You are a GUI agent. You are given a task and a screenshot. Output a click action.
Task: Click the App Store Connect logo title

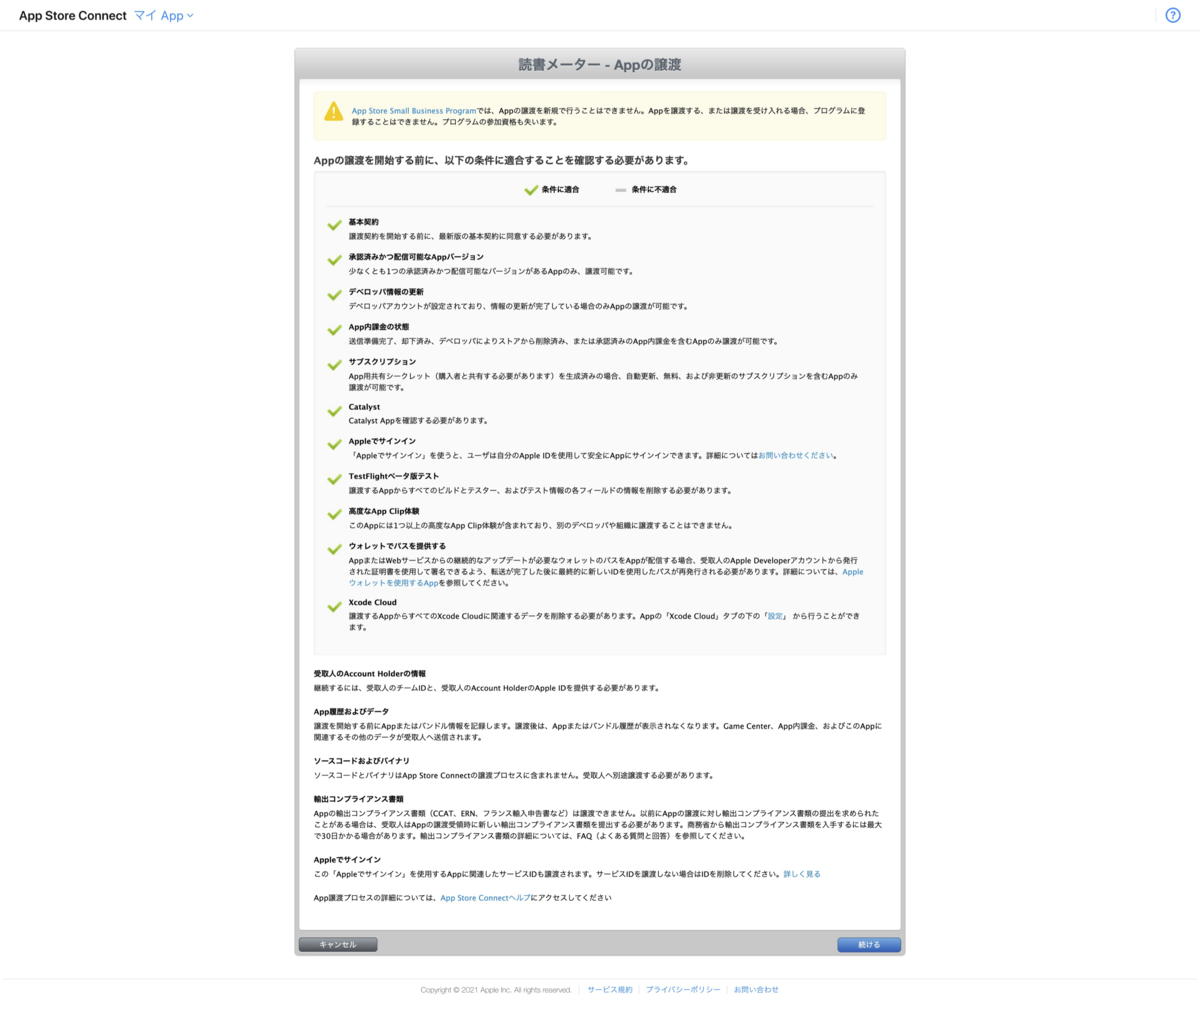73,16
